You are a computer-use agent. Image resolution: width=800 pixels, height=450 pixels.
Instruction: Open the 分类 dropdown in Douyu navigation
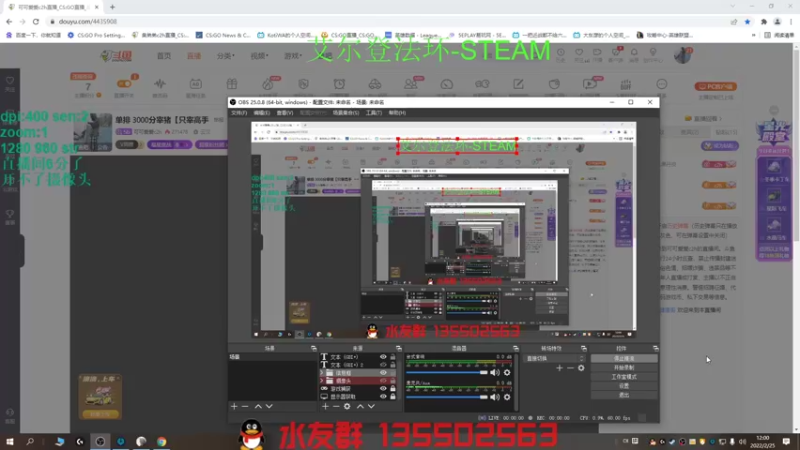[226, 56]
